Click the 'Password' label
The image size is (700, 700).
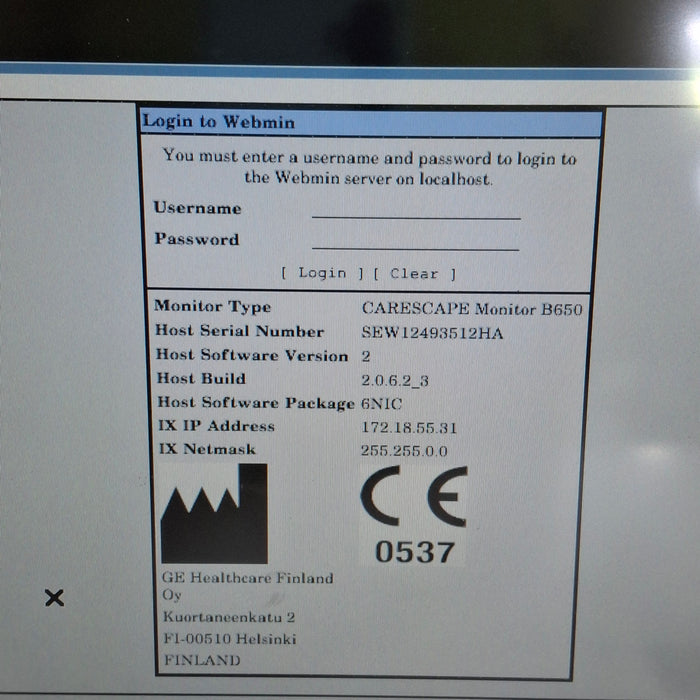pyautogui.click(x=197, y=239)
